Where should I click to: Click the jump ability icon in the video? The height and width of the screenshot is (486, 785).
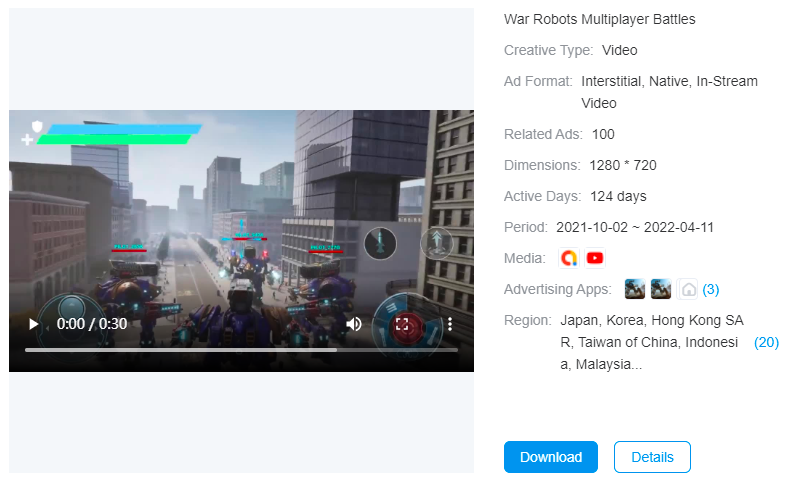click(x=436, y=242)
